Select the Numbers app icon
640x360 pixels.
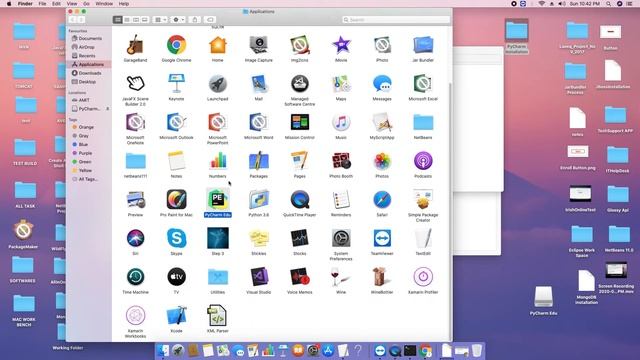pyautogui.click(x=218, y=161)
